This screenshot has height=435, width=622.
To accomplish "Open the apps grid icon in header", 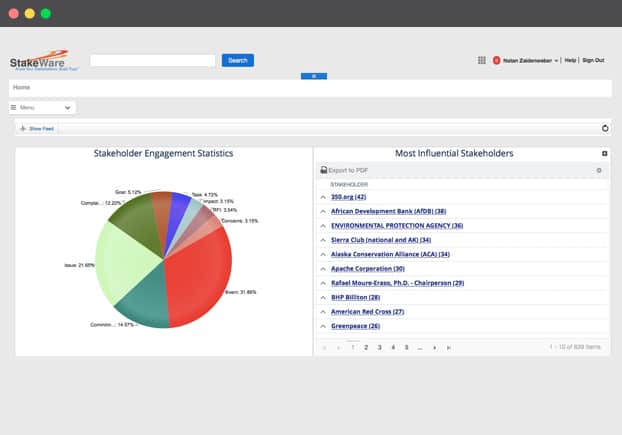I will 481,60.
